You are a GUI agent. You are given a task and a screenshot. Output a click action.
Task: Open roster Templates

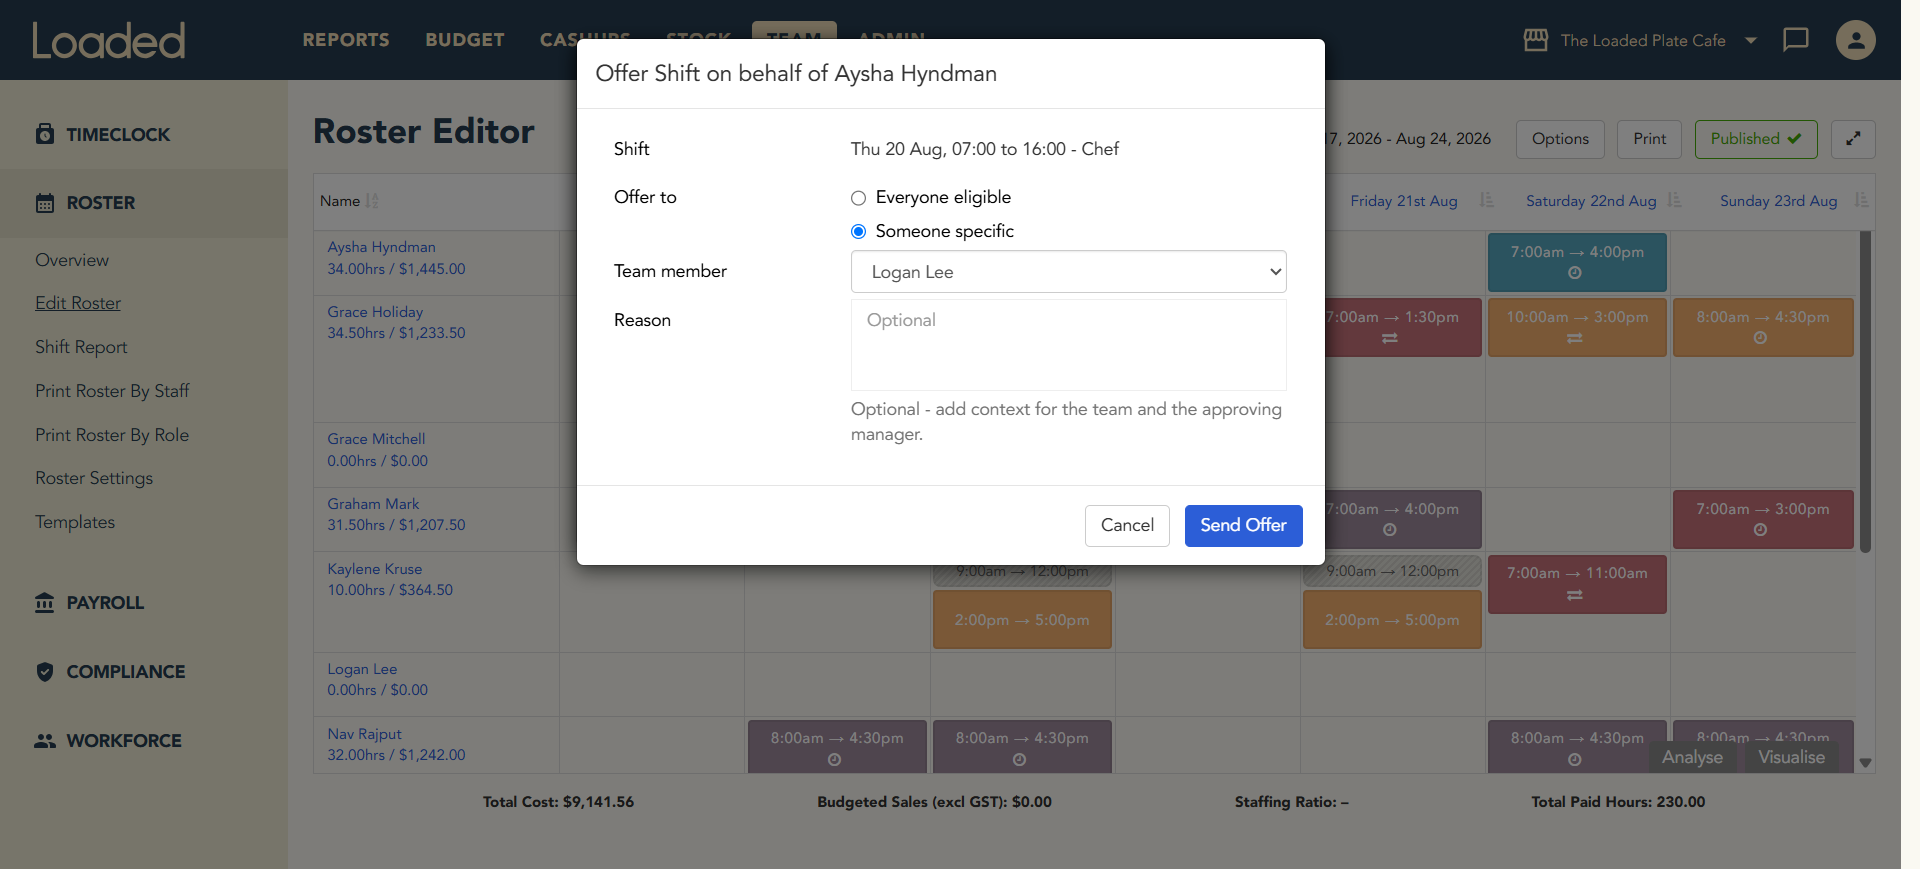coord(75,522)
